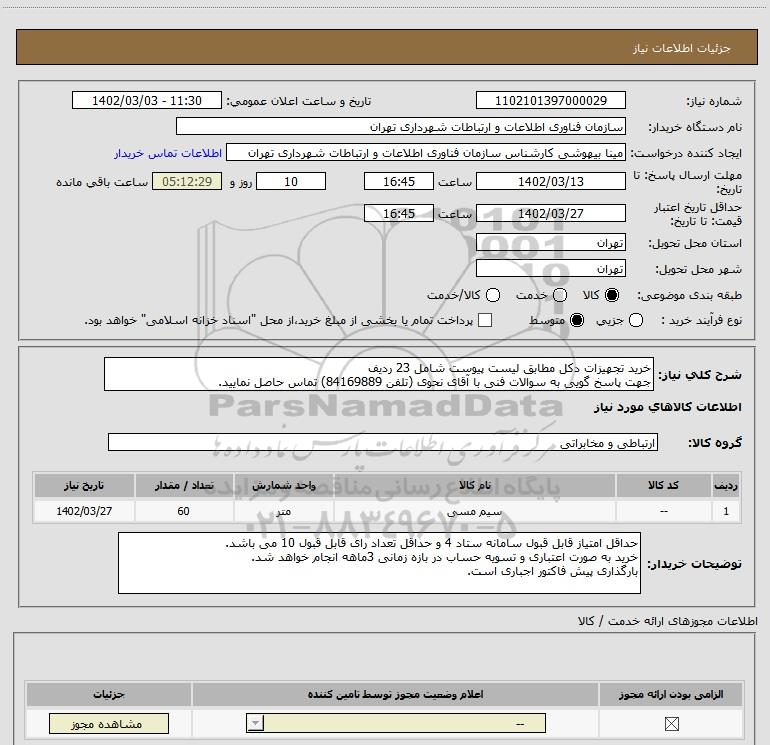Click the واحد شمارش column header
Image resolution: width=770 pixels, height=745 pixels.
pyautogui.click(x=283, y=485)
